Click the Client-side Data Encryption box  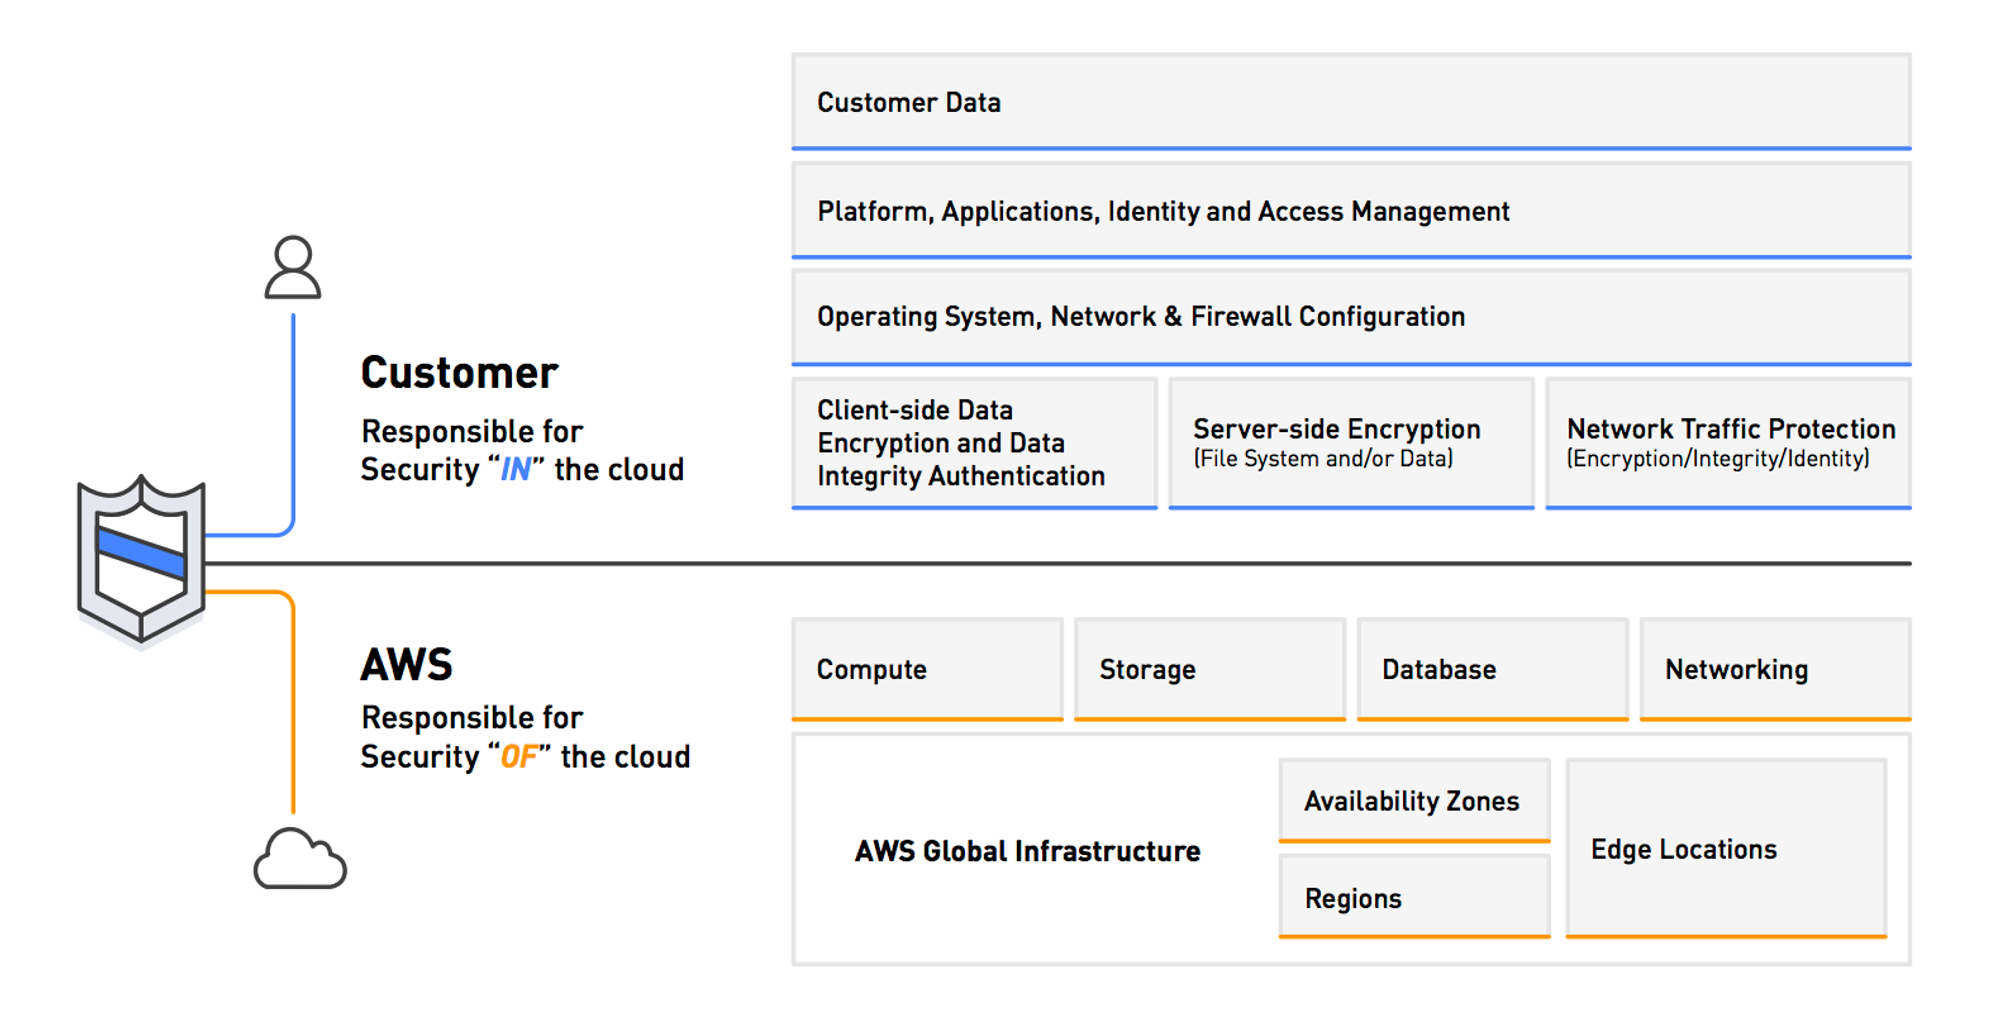(x=974, y=443)
